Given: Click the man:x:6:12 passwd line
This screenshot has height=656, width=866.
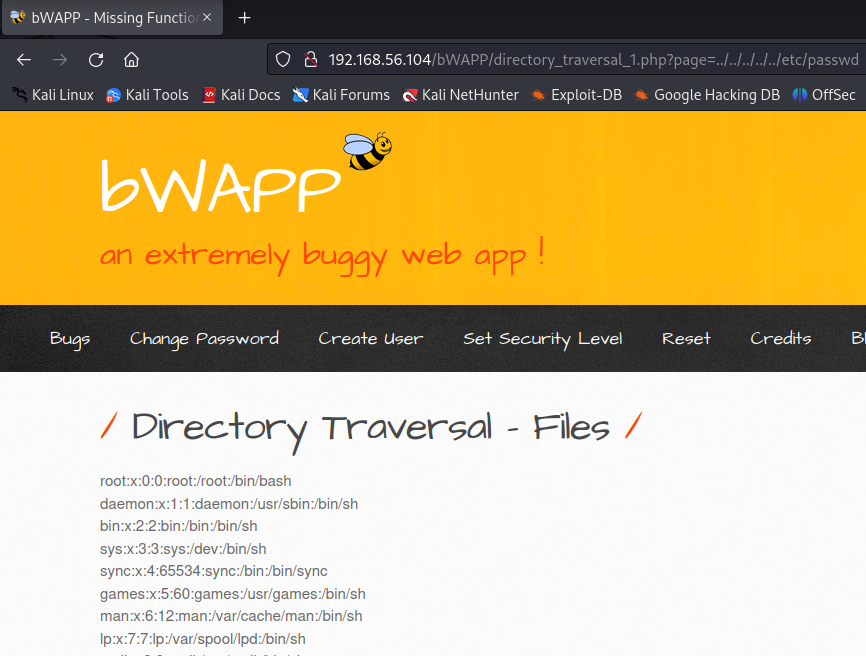Looking at the screenshot, I should pyautogui.click(x=231, y=616).
